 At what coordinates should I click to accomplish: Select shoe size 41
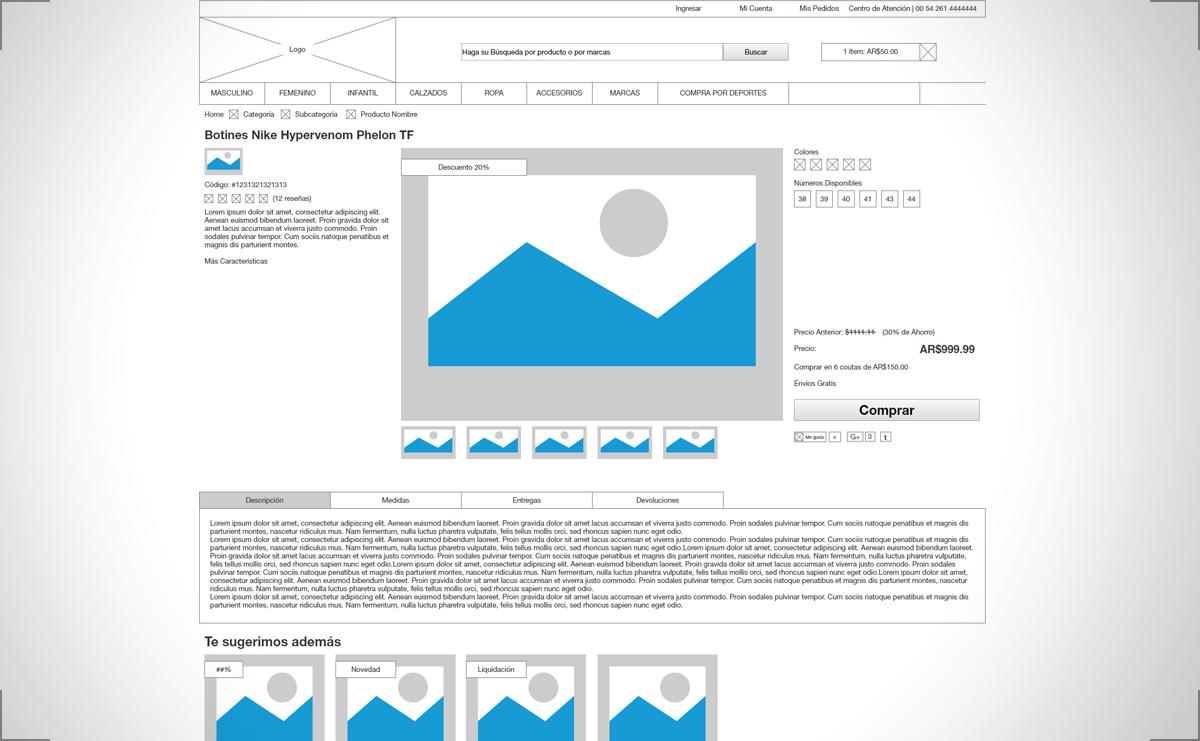[x=868, y=199]
